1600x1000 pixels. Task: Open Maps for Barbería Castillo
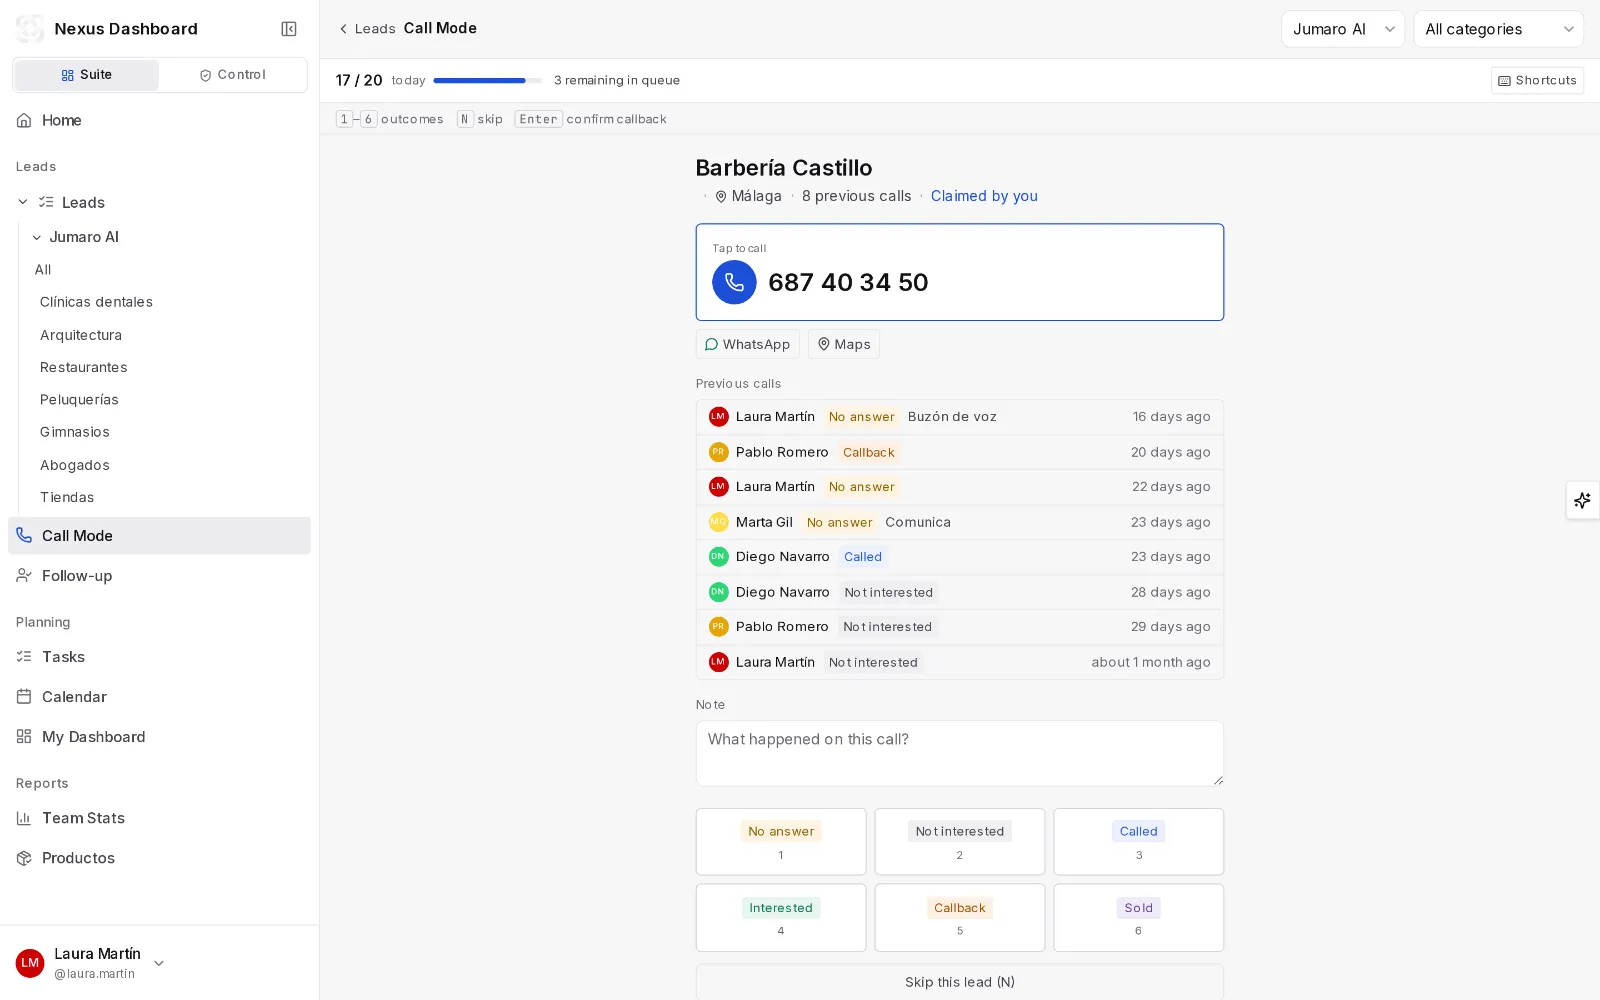tap(844, 344)
